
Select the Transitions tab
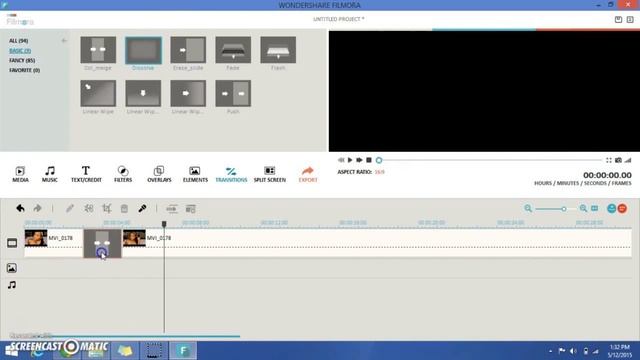(231, 174)
